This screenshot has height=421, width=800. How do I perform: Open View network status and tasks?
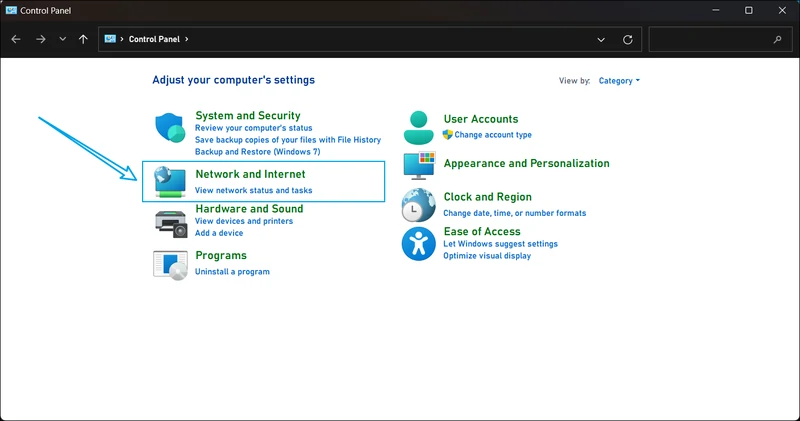coord(254,190)
